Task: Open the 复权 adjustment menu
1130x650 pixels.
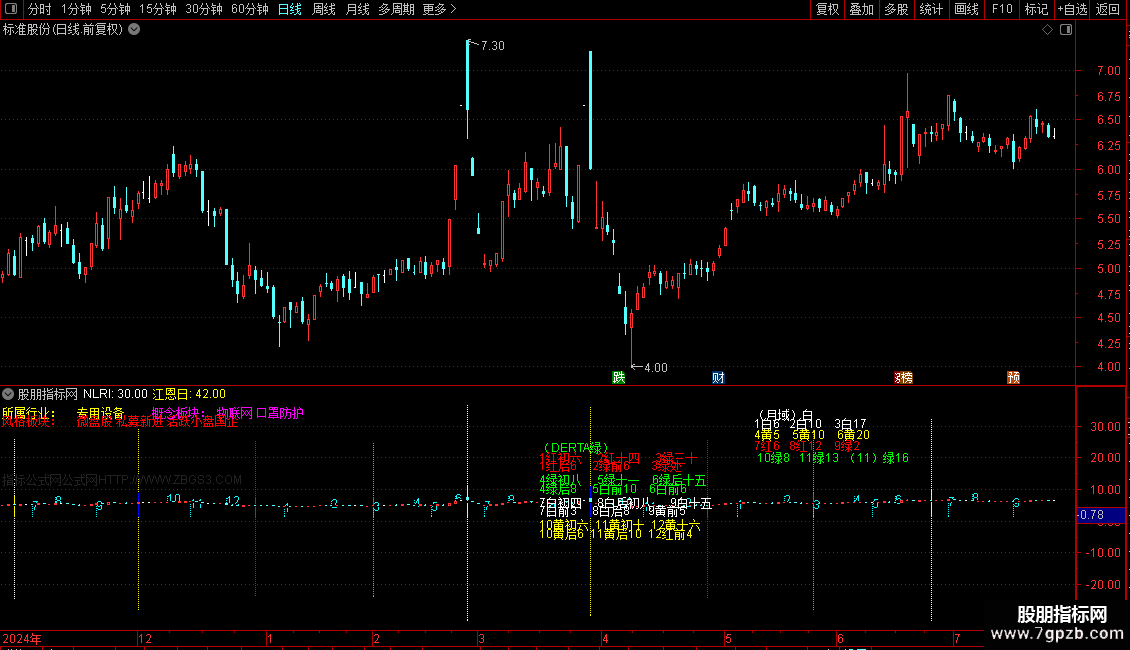Action: (827, 9)
